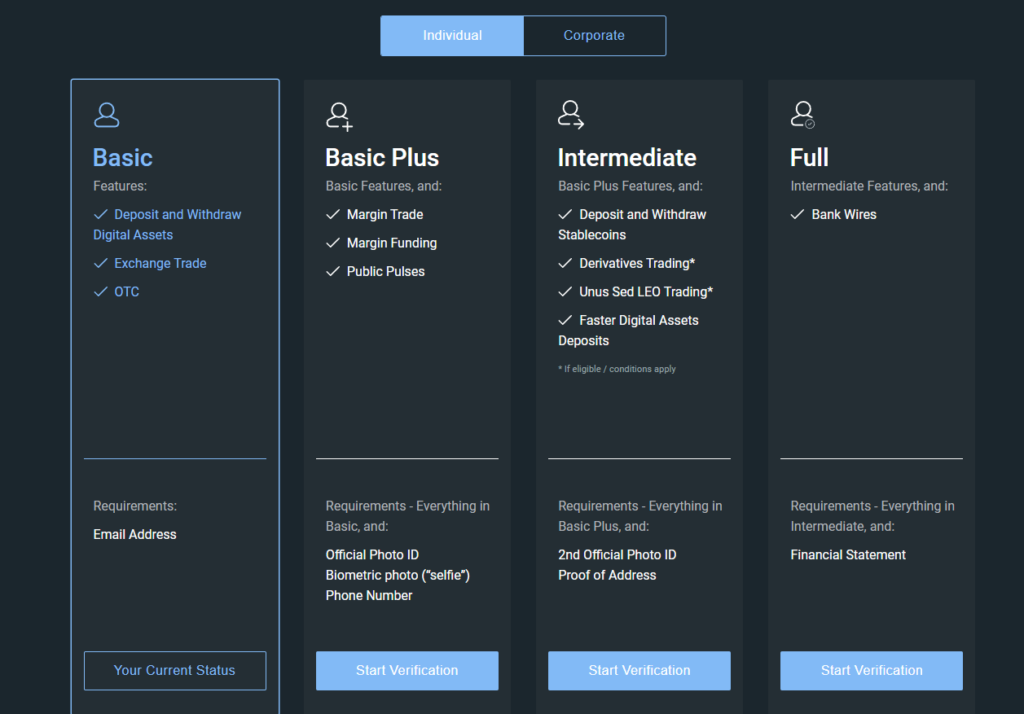
Task: Click the checkmark beside Margin Trade
Action: click(333, 215)
